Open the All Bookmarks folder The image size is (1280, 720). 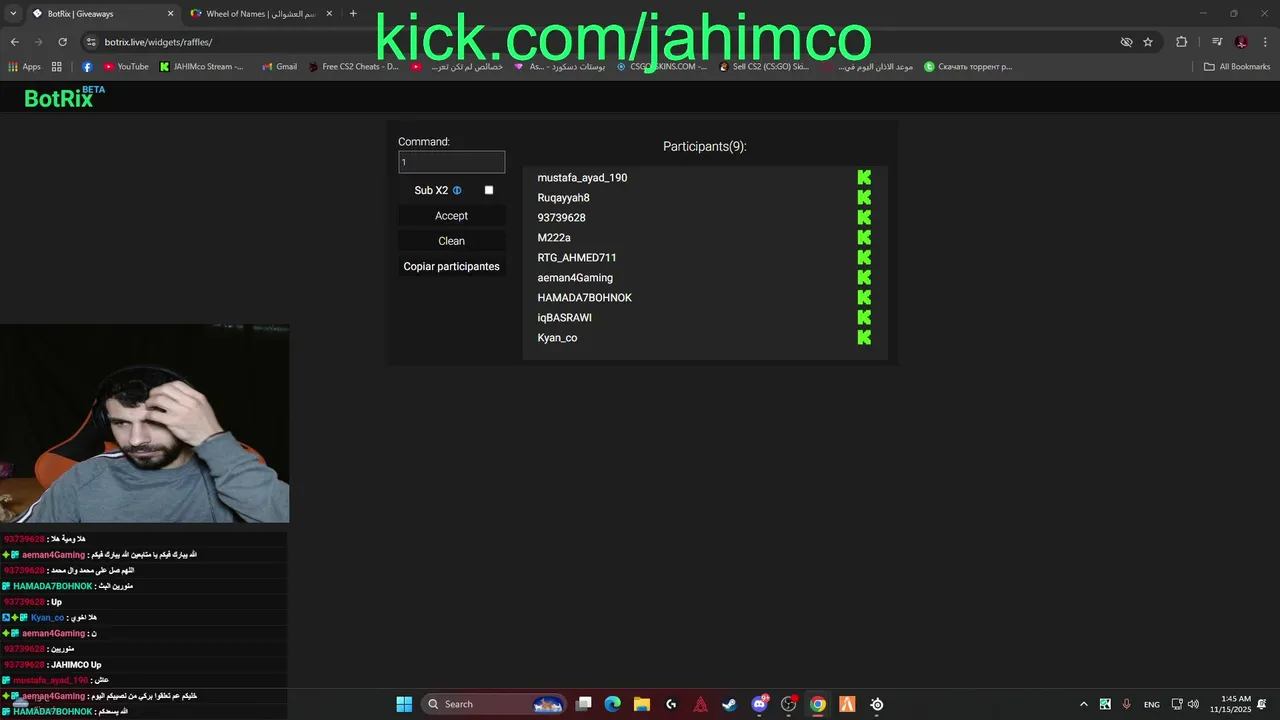click(1237, 67)
